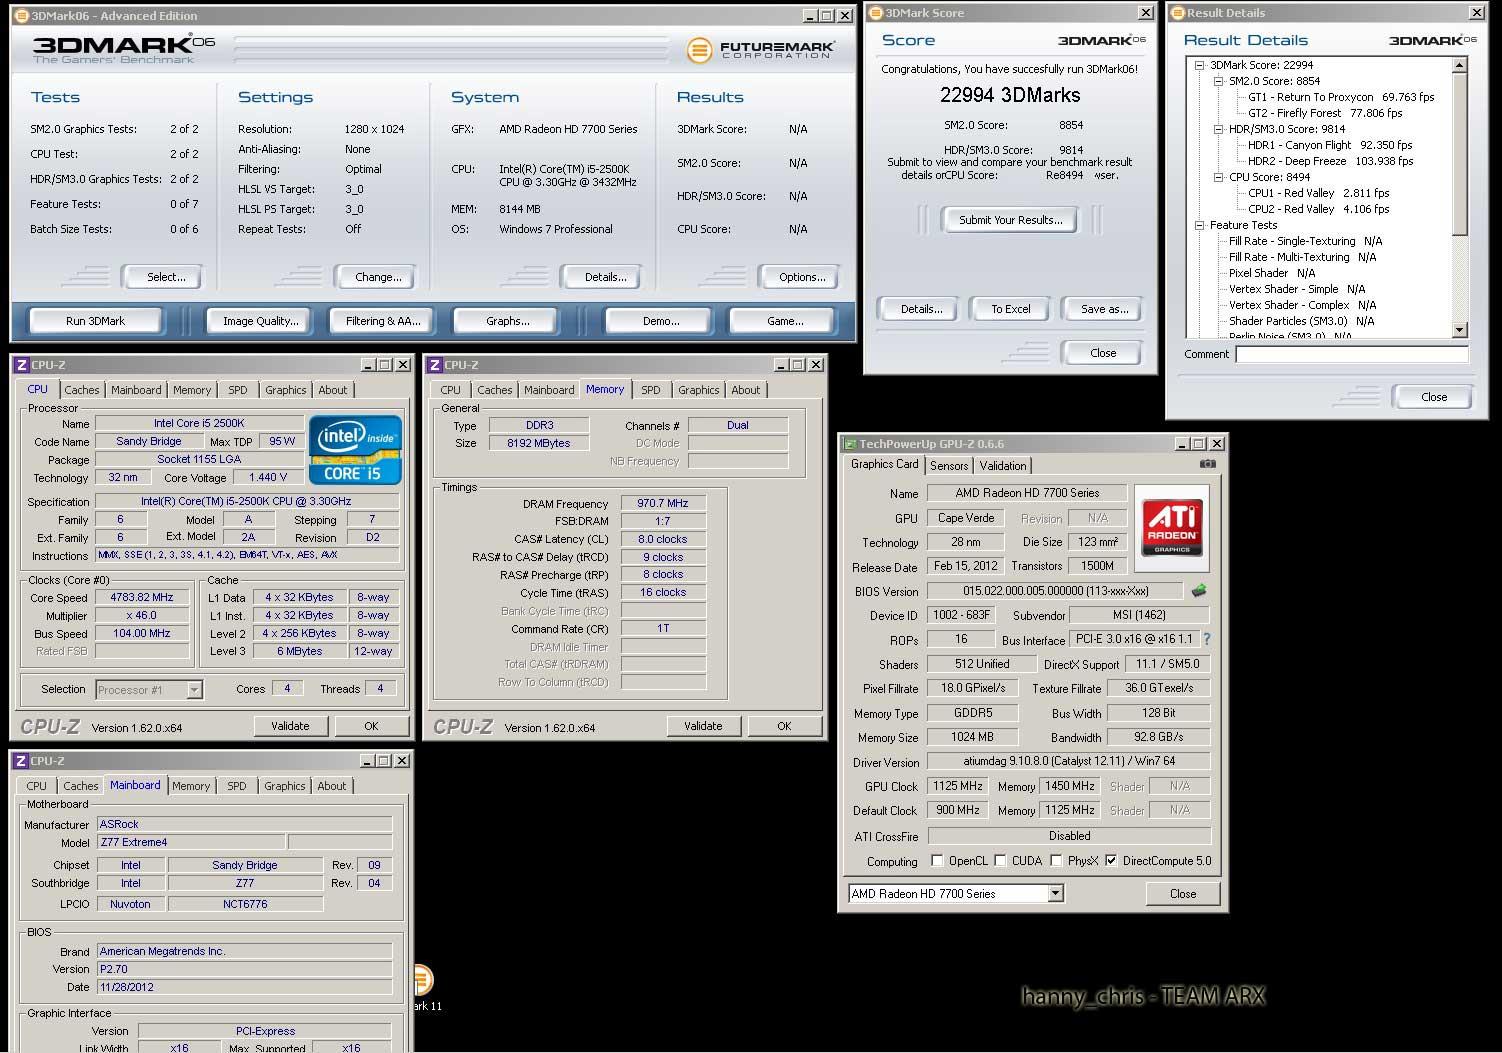Click the Z icon of the CPU-Z Mainboard window
The image size is (1502, 1053).
(x=21, y=761)
